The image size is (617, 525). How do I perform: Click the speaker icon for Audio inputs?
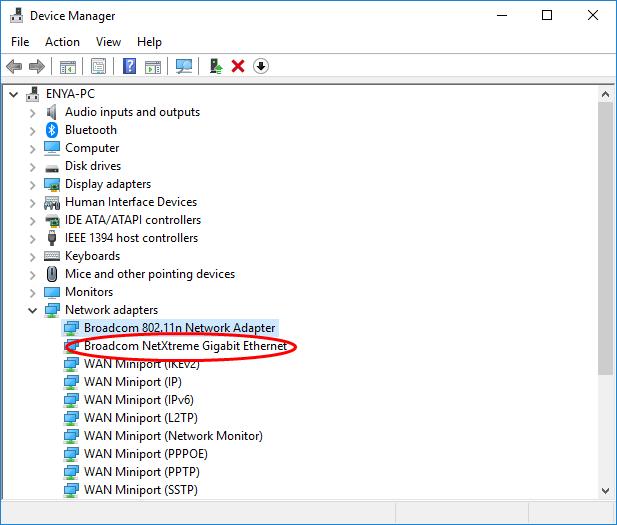[52, 112]
